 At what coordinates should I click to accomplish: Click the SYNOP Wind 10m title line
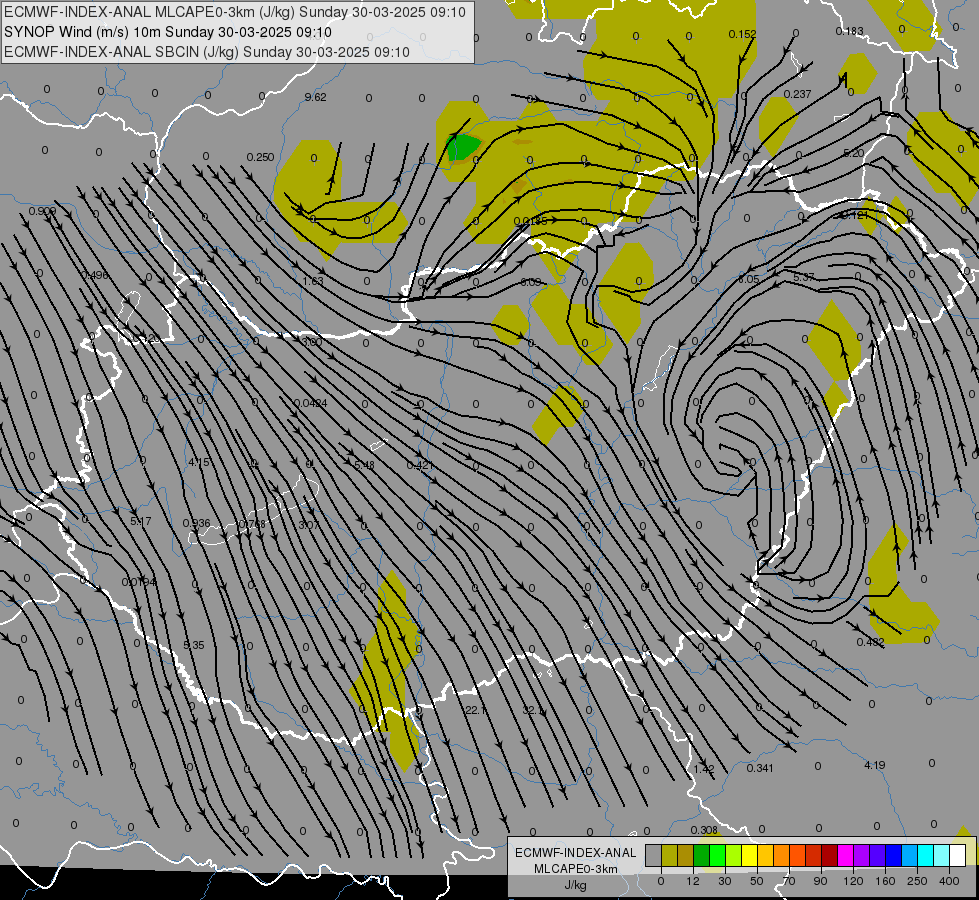coord(168,32)
